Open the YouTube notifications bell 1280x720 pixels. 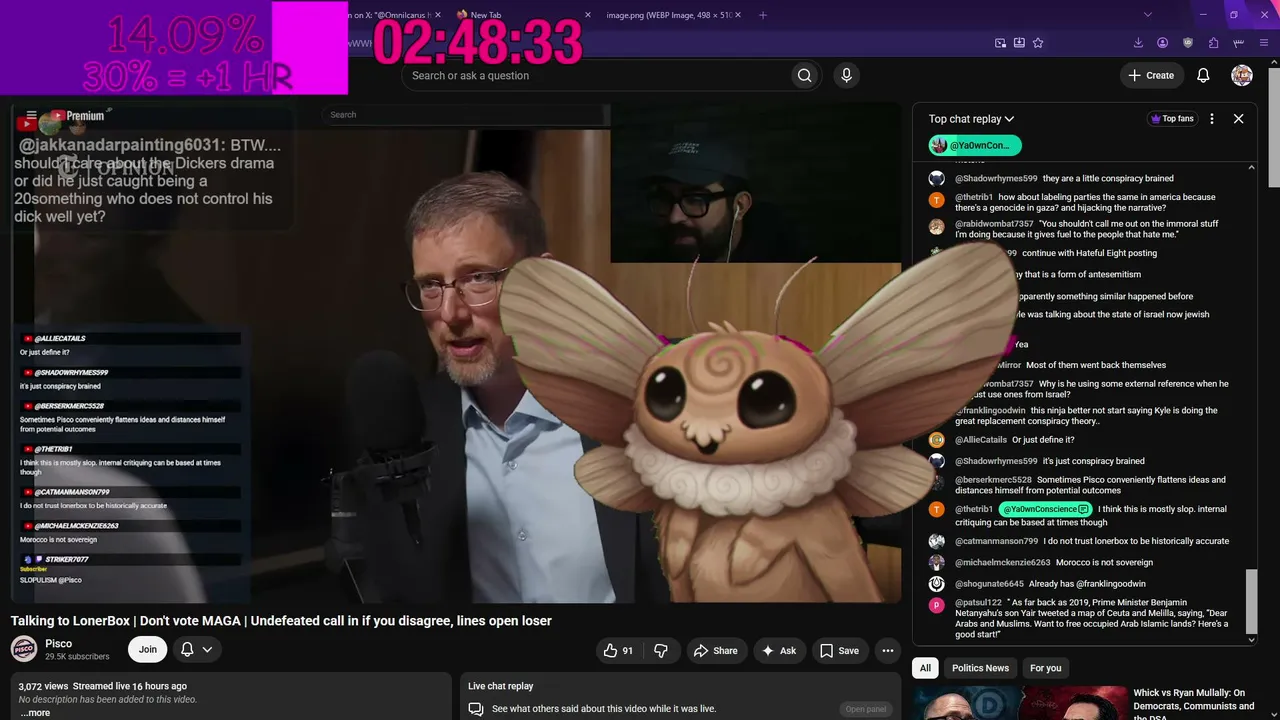[1203, 75]
